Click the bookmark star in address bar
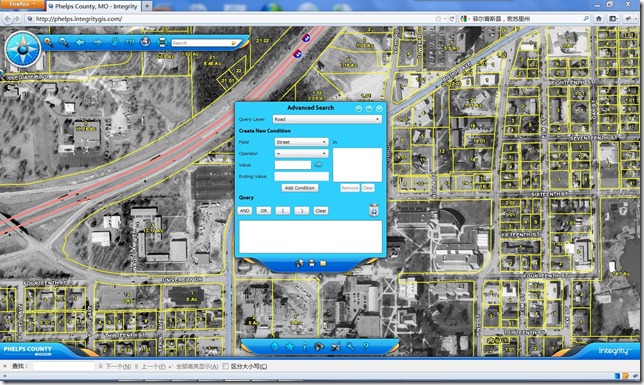Screen dimensions: 644x385 (439, 19)
